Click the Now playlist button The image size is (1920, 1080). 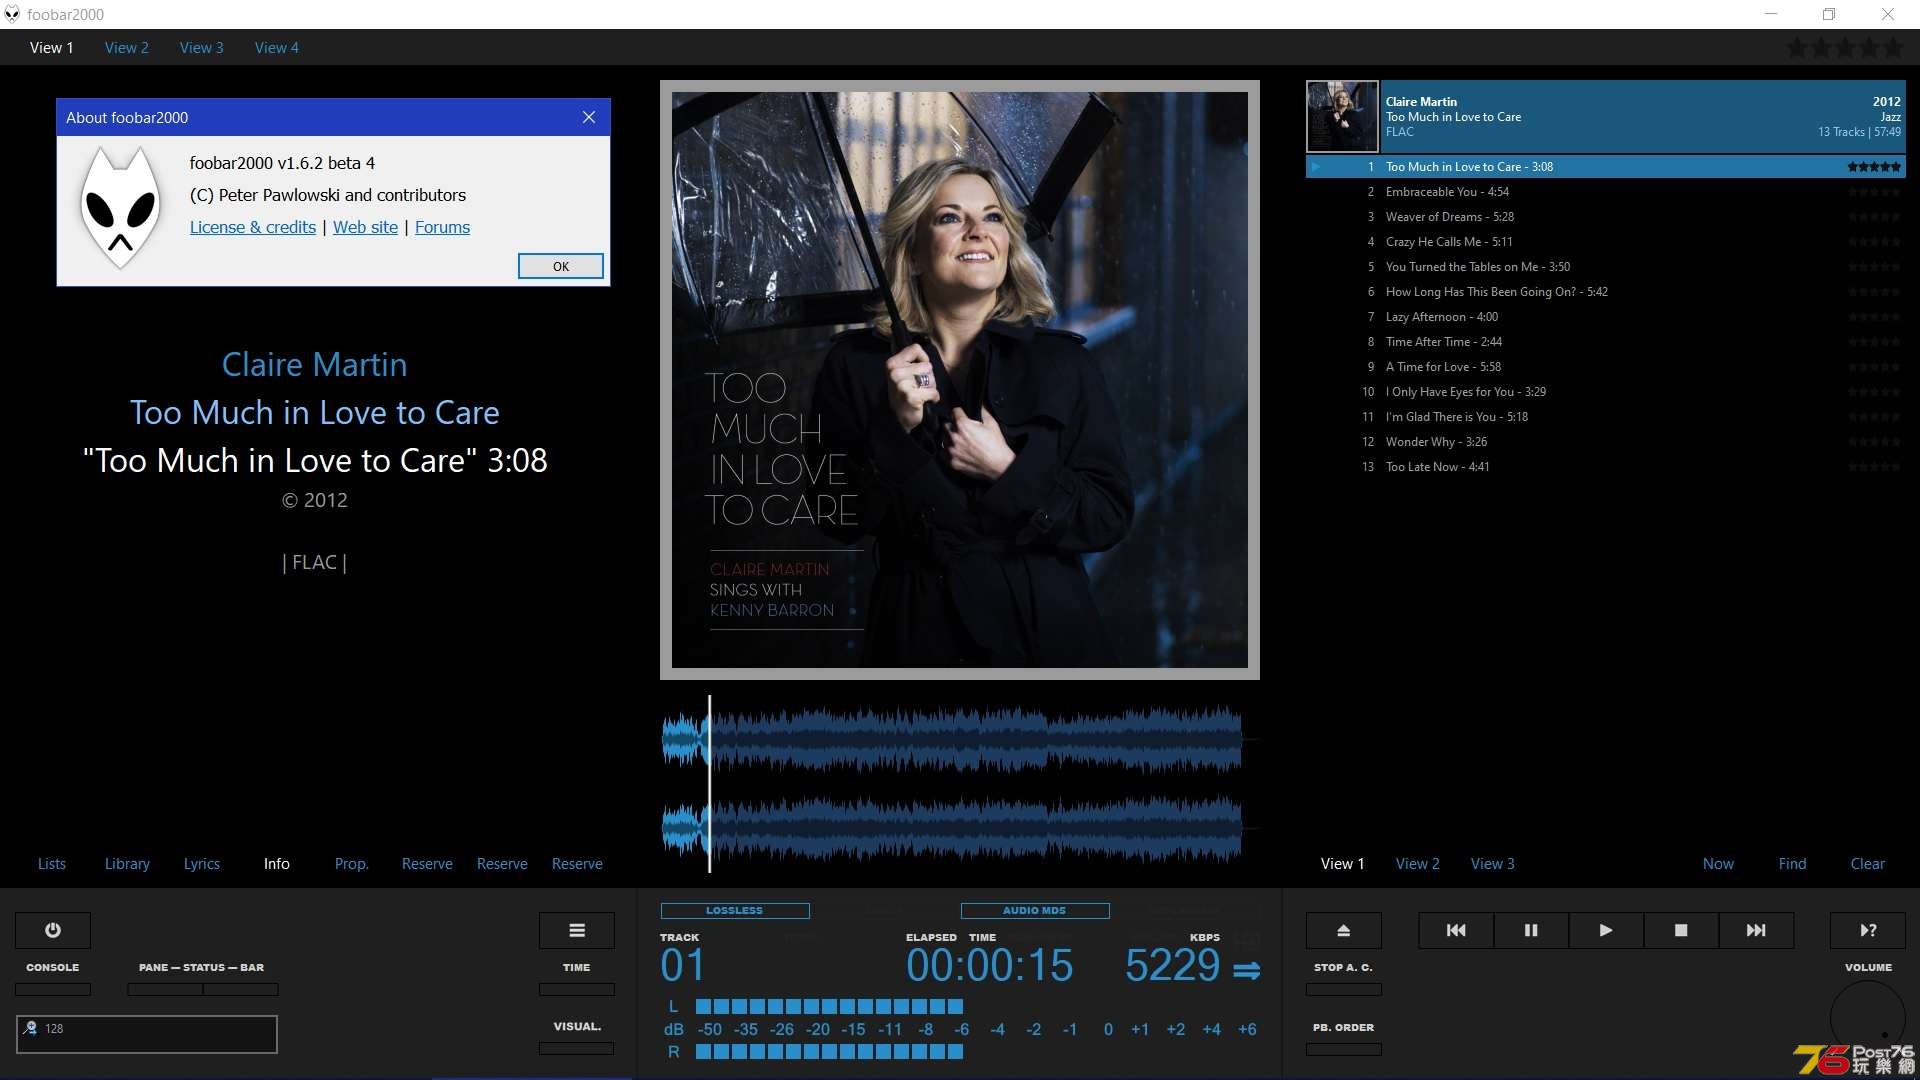coord(1719,864)
